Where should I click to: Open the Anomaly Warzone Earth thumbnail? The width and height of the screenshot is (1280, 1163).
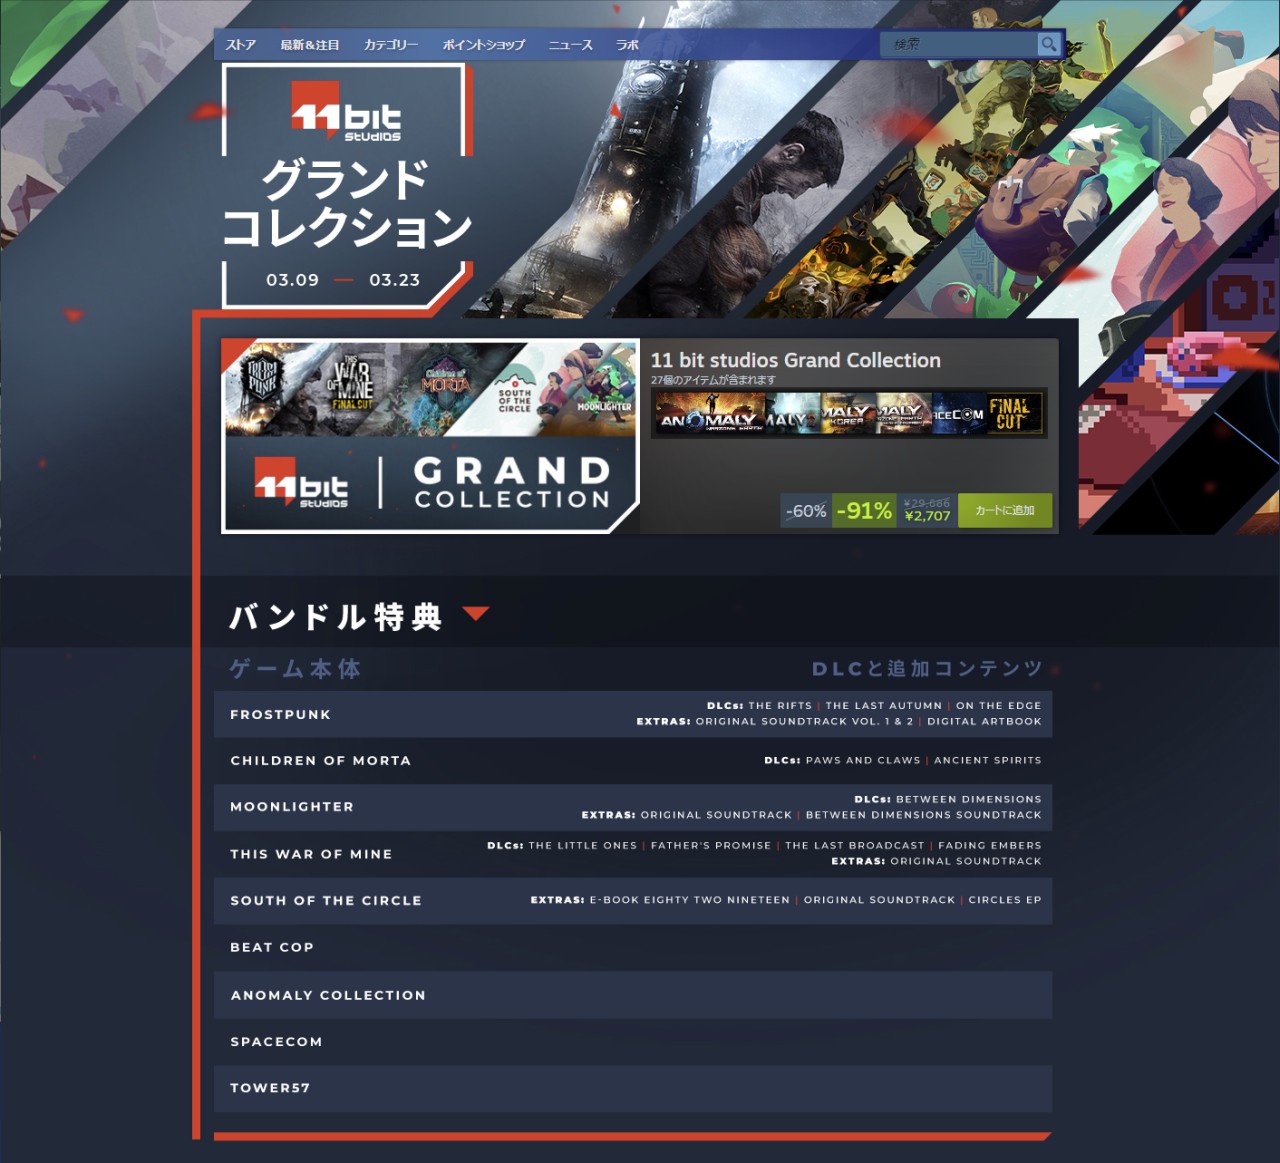710,413
